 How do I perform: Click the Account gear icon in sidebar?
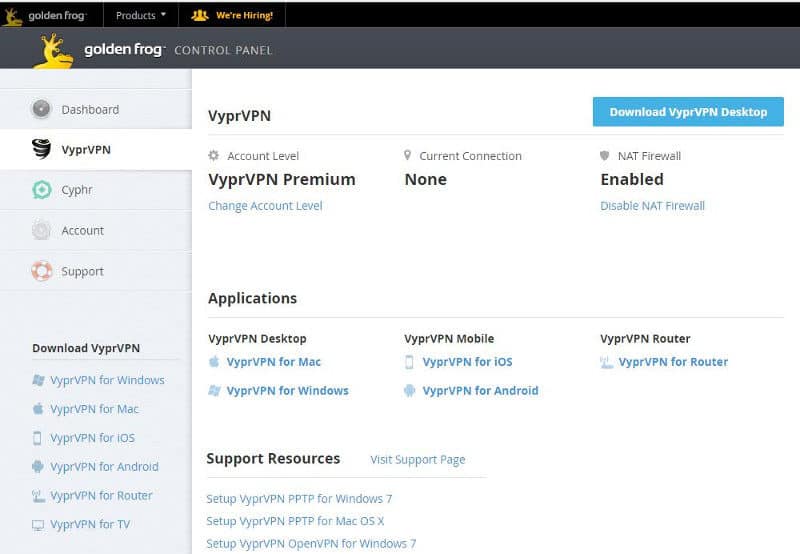[41, 230]
